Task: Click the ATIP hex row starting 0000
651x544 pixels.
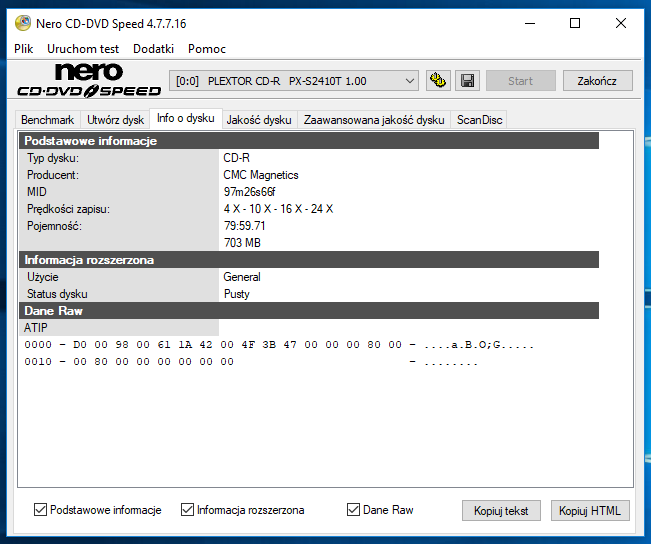Action: (279, 345)
